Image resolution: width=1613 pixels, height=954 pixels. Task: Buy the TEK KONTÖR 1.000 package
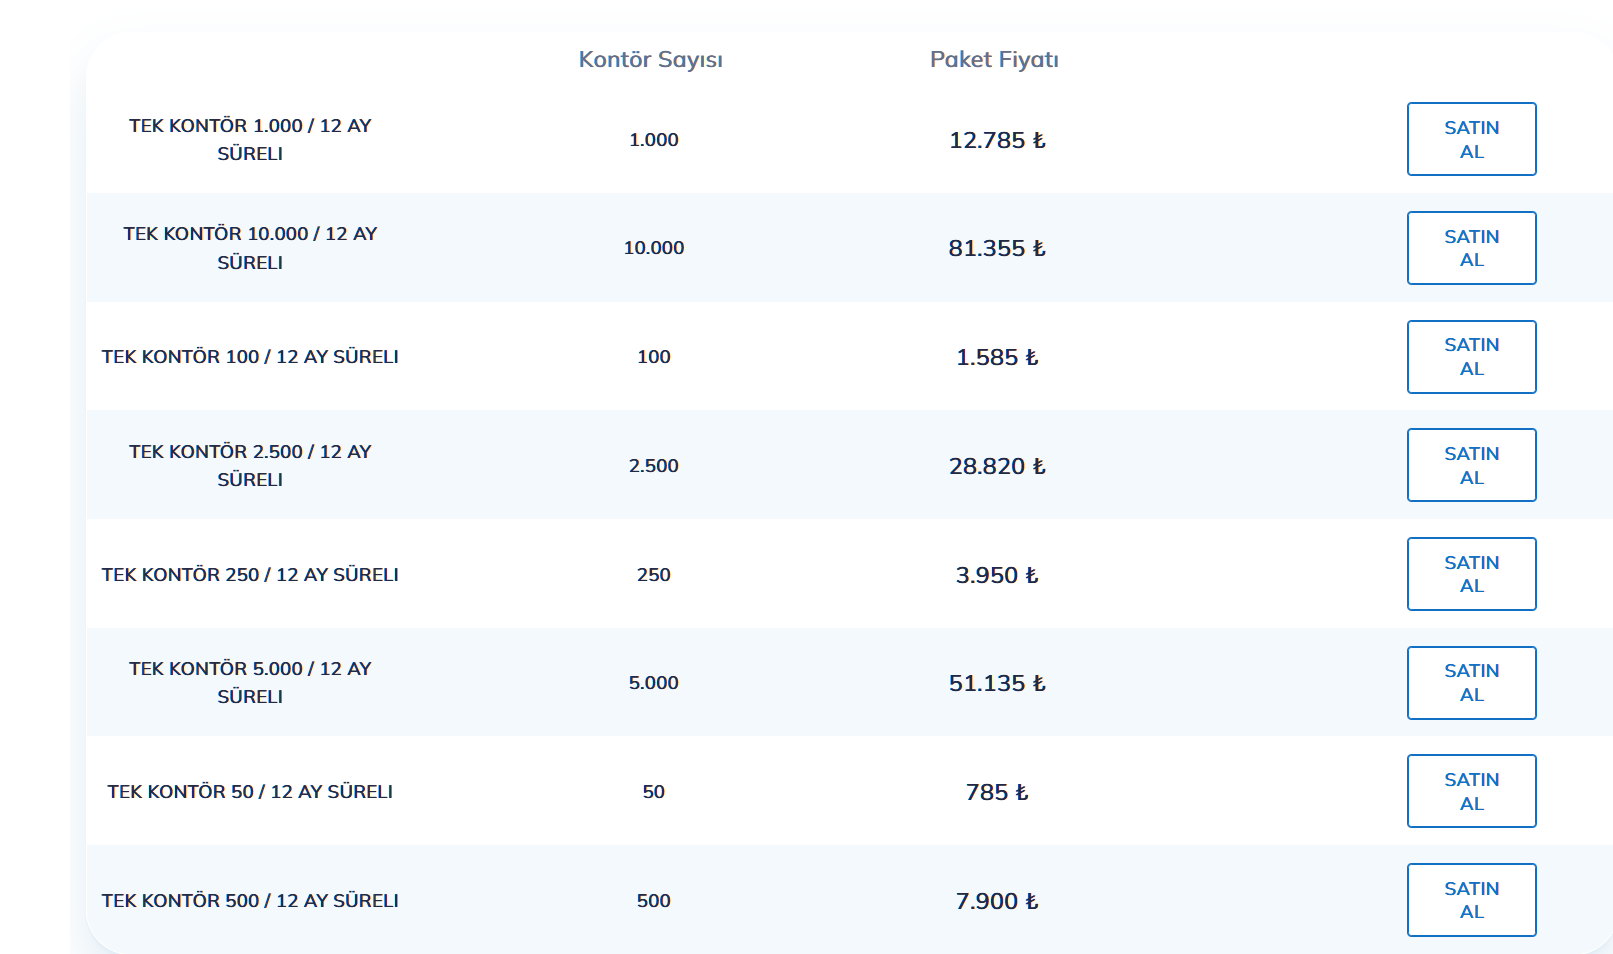coord(1471,139)
